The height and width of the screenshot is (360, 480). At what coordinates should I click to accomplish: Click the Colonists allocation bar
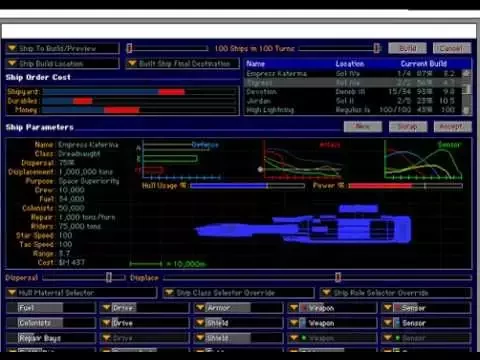tap(51, 323)
